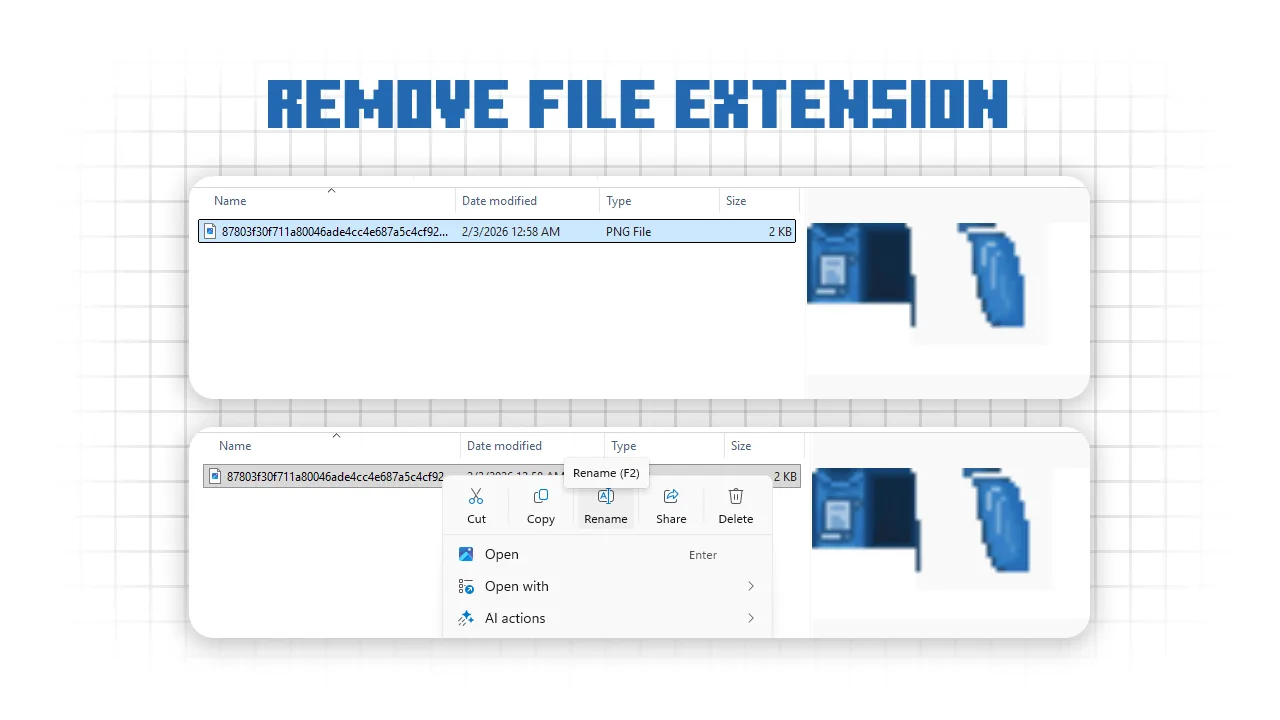Screen dimensions: 1280x720
Task: Click the AI actions sparkle icon
Action: pos(465,618)
